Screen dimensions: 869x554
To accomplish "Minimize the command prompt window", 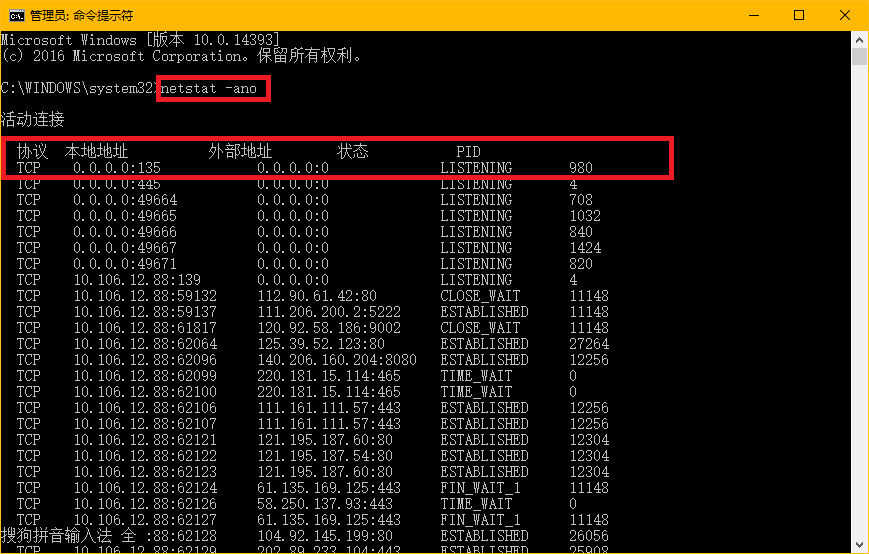I will pyautogui.click(x=754, y=15).
